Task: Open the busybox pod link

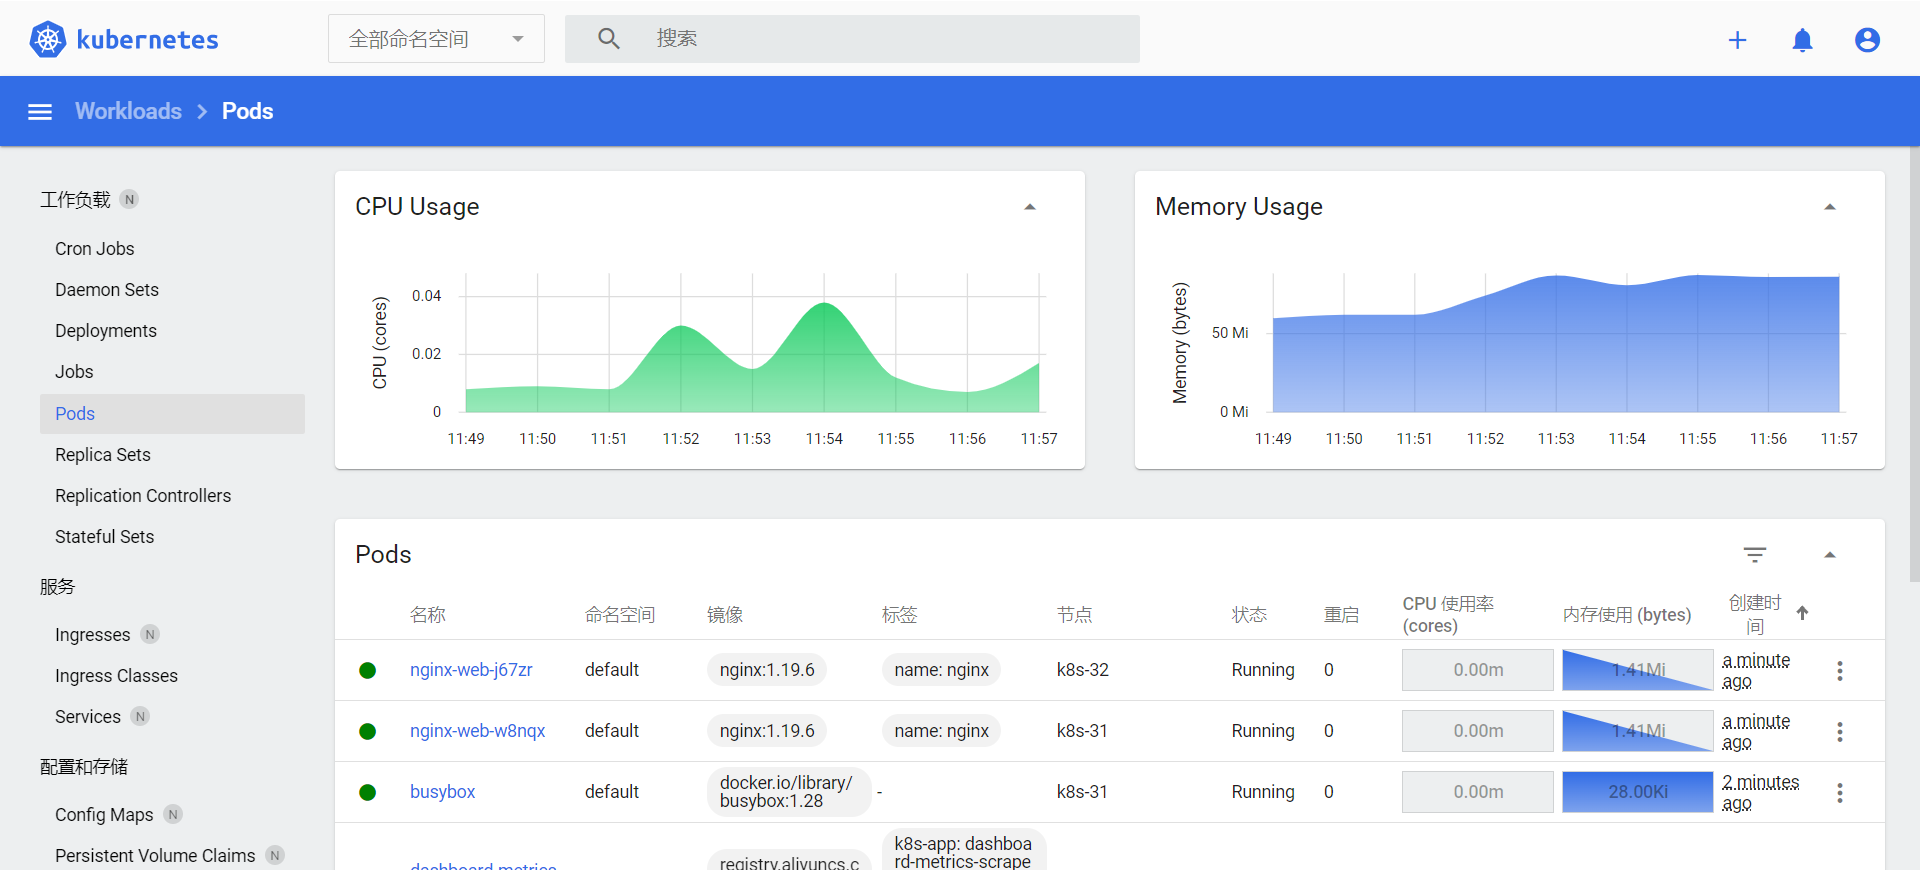Action: coord(442,792)
